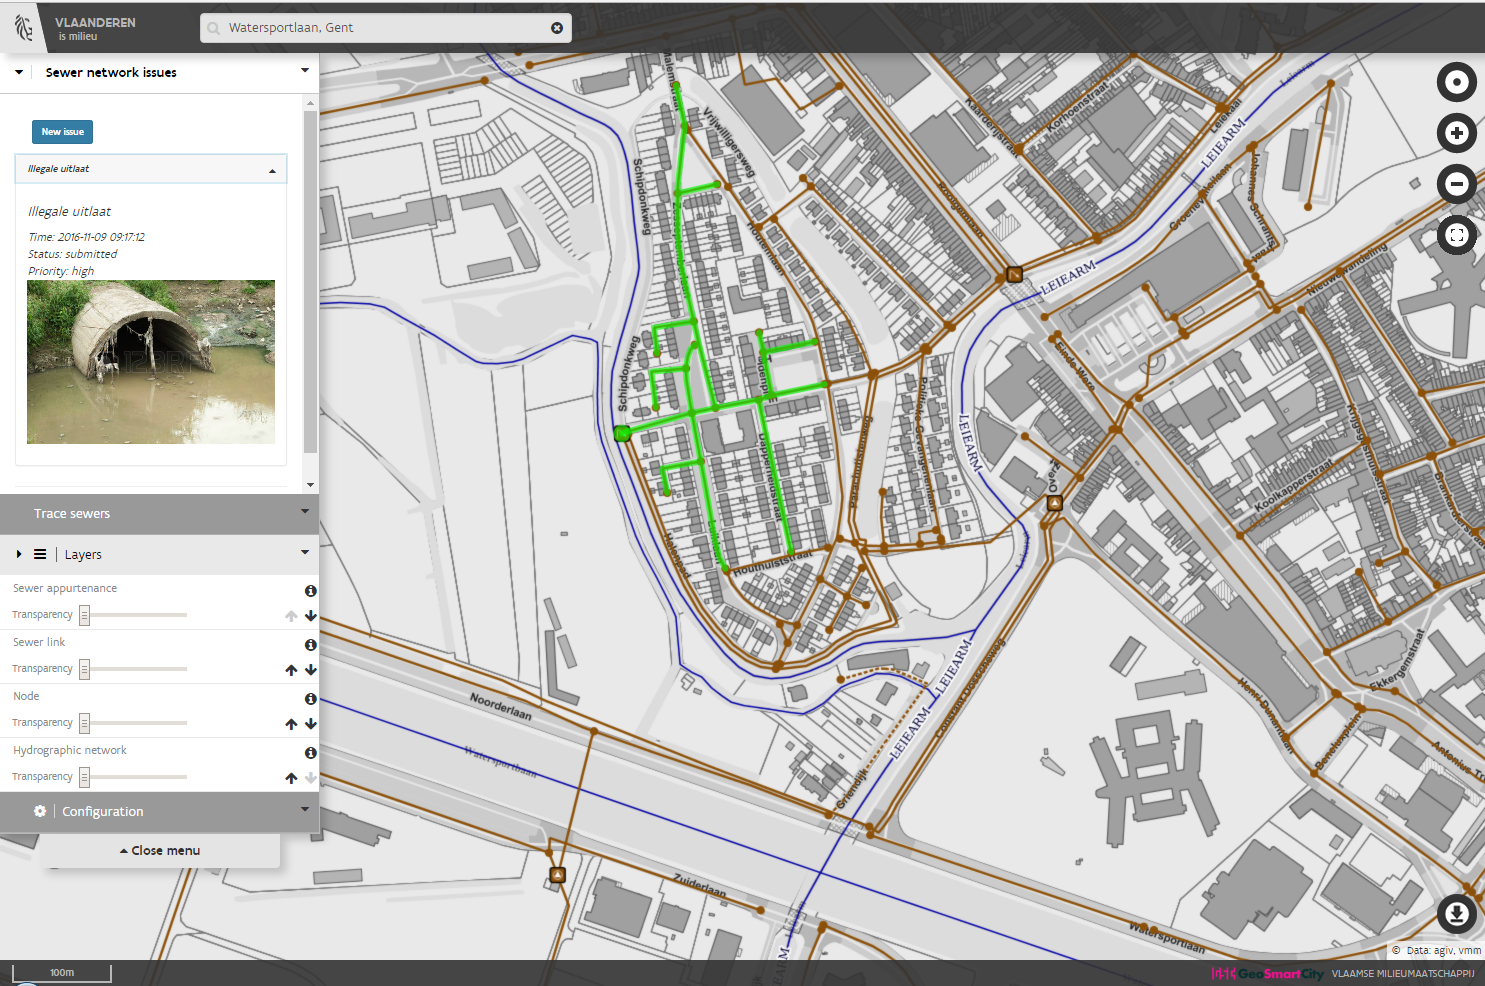
Task: Move Node layer down
Action: 311,724
